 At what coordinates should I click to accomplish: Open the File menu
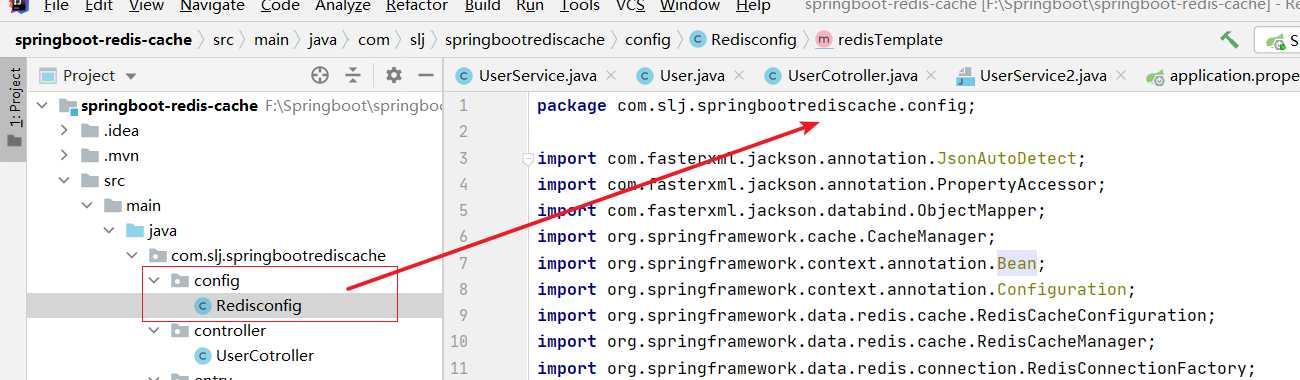coord(56,6)
